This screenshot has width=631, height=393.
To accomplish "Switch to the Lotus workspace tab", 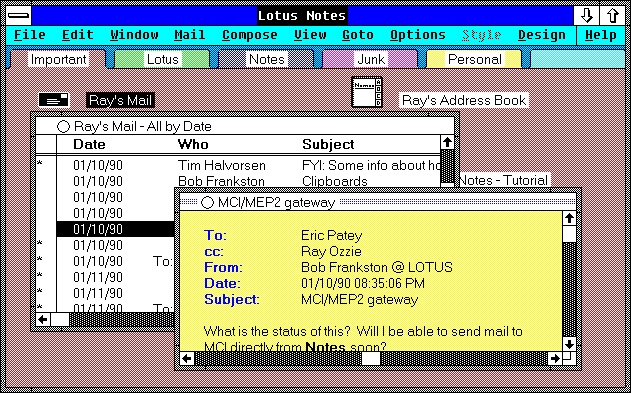I will (162, 60).
